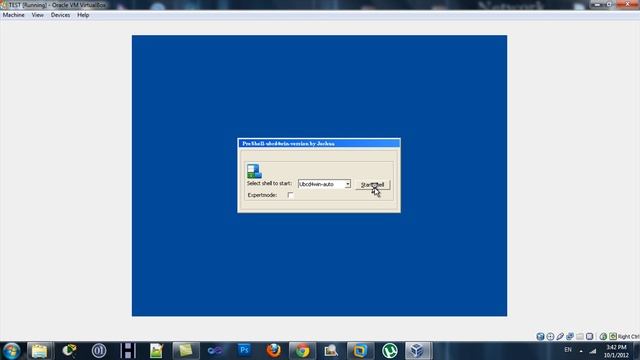This screenshot has width=640, height=360.
Task: Click the Start shell button
Action: (x=372, y=184)
